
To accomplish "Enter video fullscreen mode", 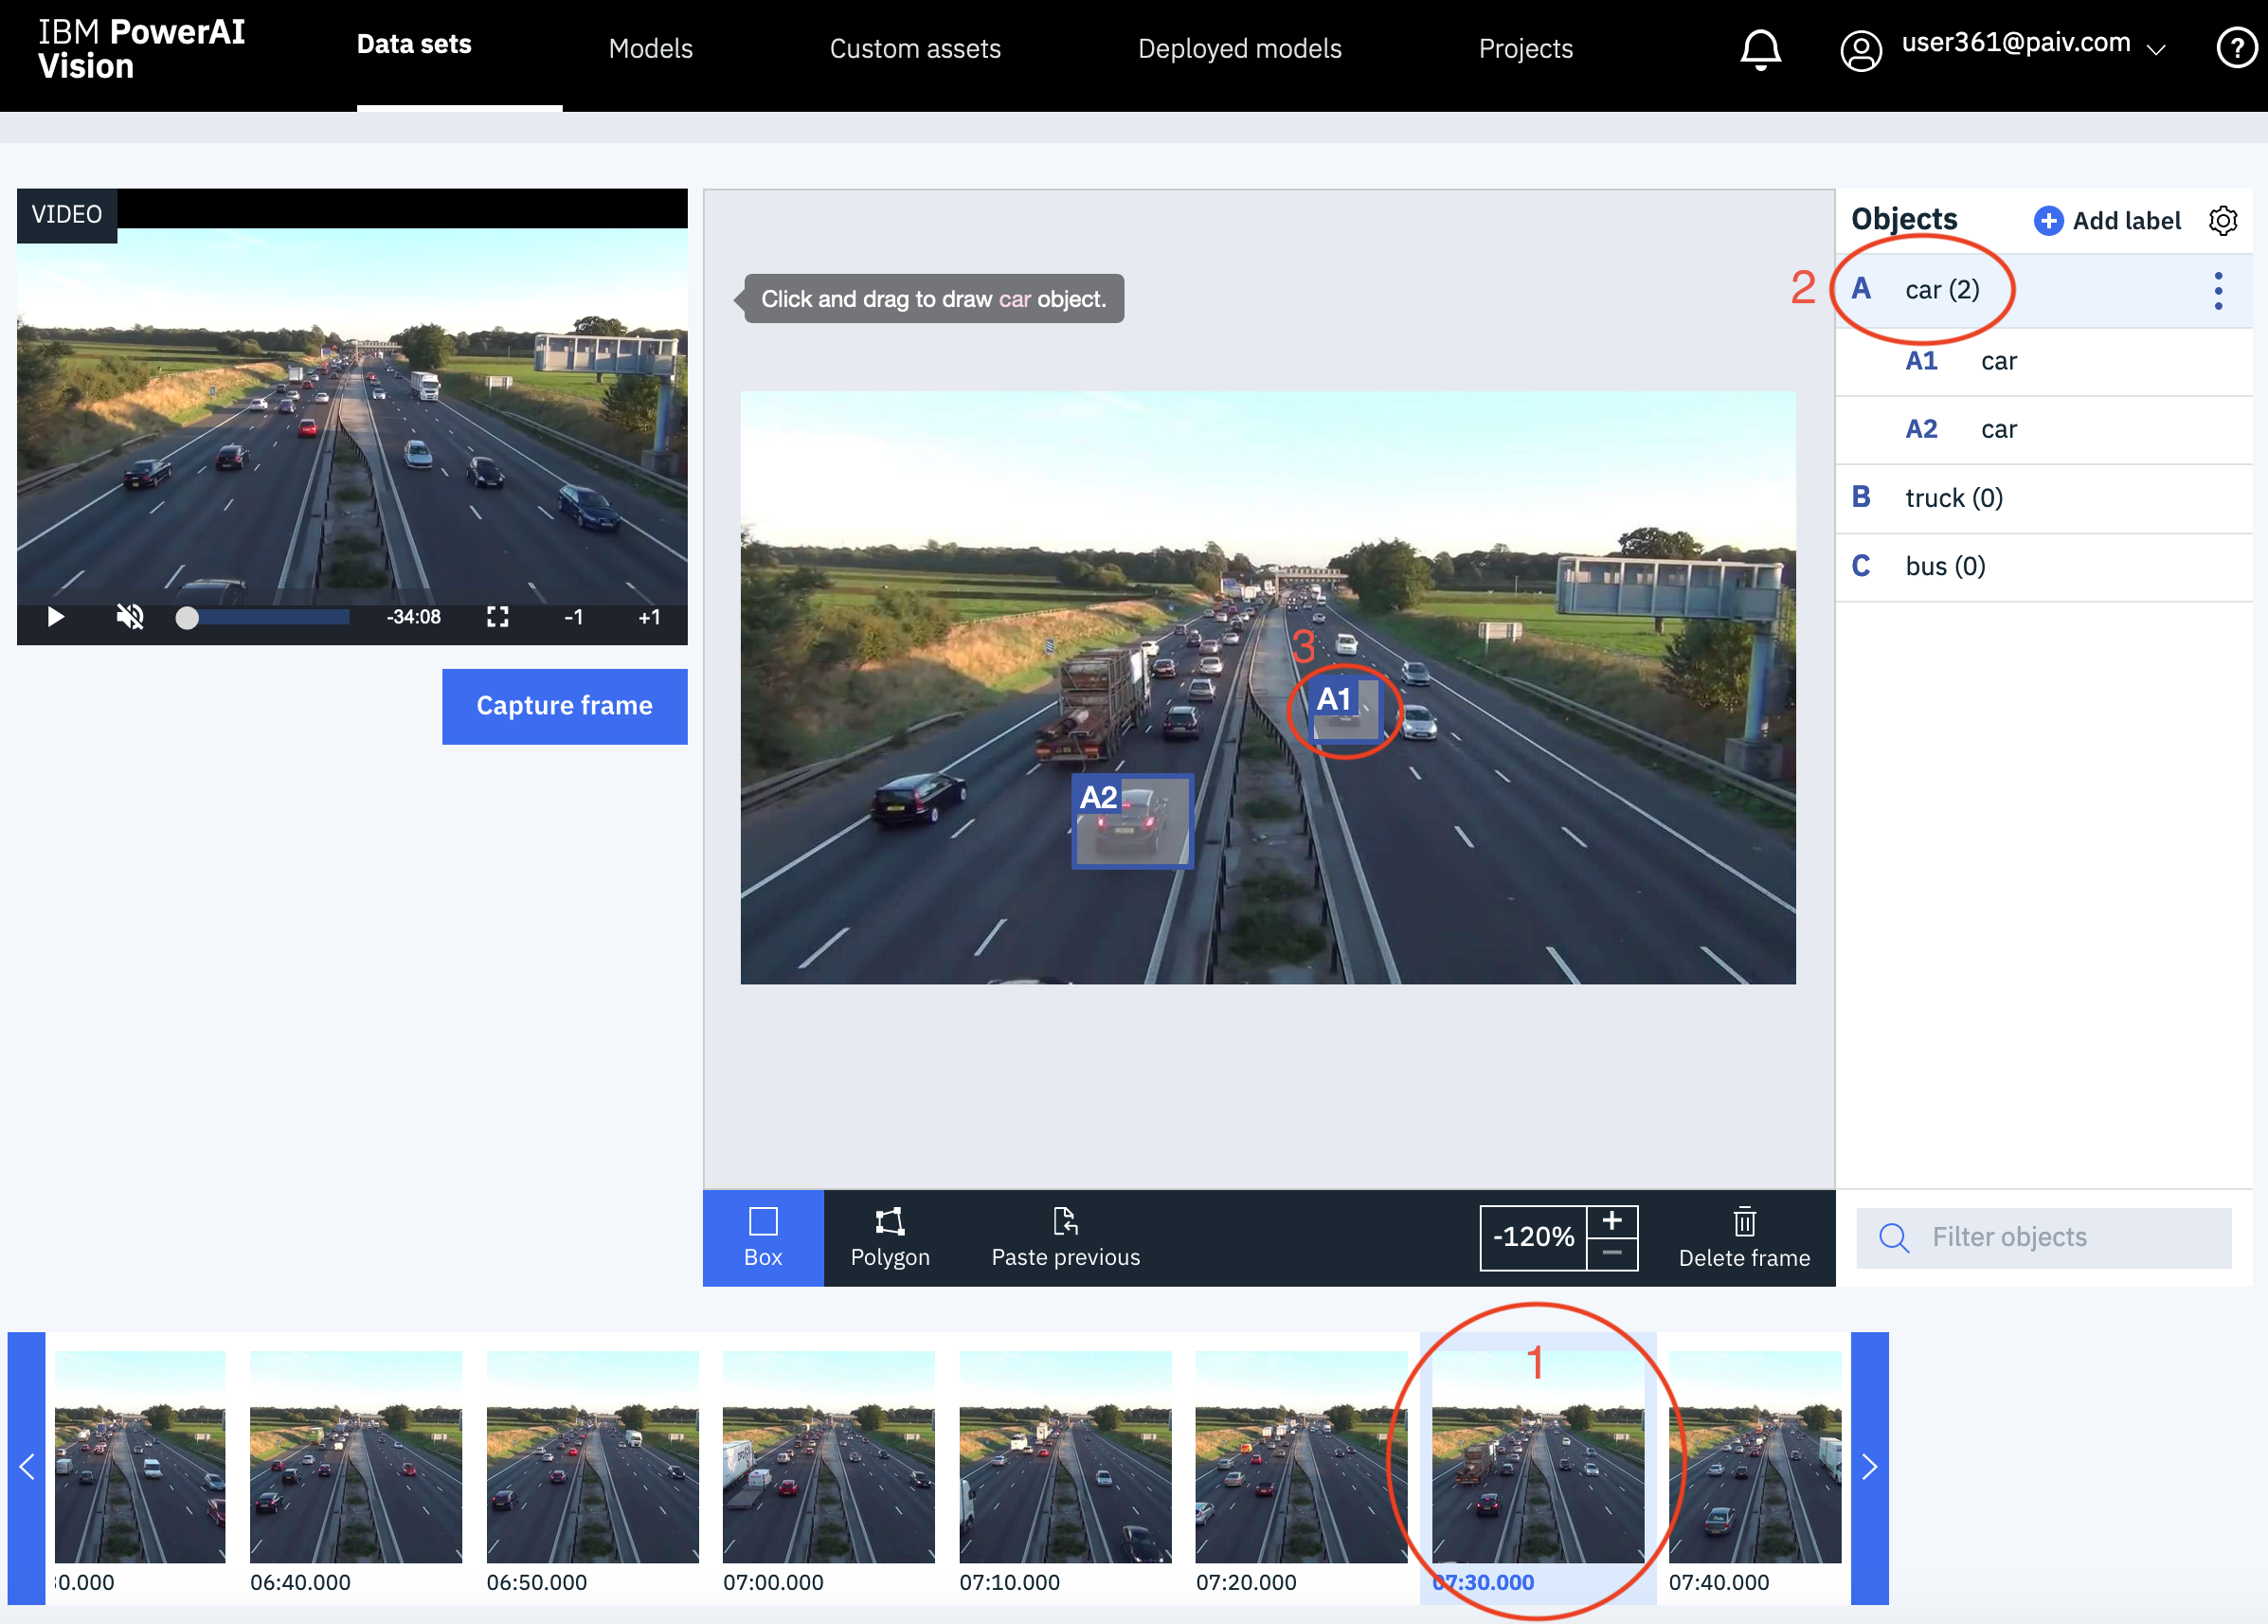I will tap(497, 617).
